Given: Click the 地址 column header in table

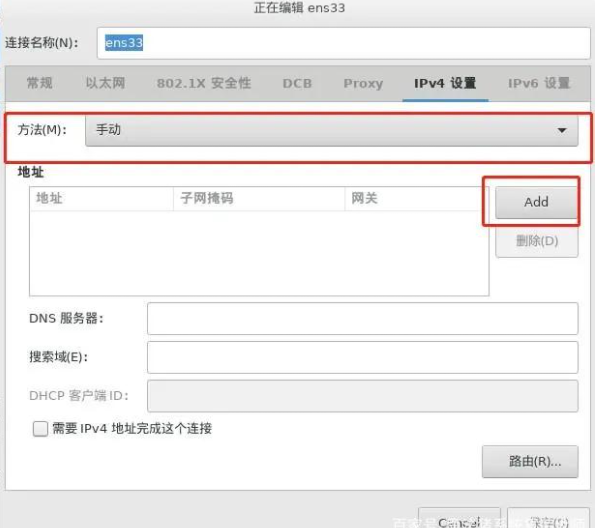Looking at the screenshot, I should coord(101,198).
